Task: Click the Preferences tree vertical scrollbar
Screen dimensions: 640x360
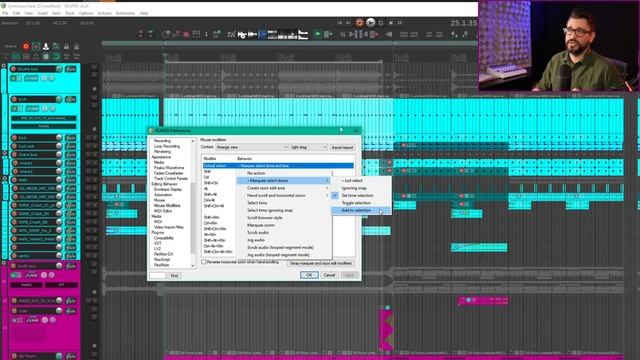Action: click(x=193, y=218)
